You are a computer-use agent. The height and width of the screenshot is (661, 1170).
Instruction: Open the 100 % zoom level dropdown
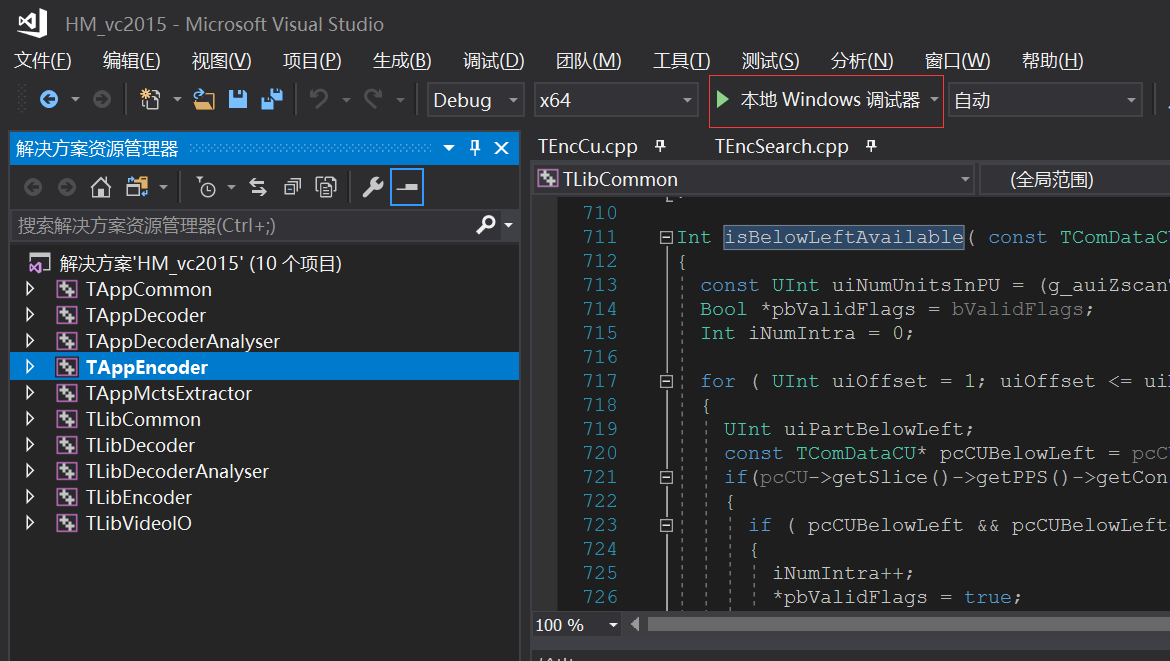click(577, 625)
